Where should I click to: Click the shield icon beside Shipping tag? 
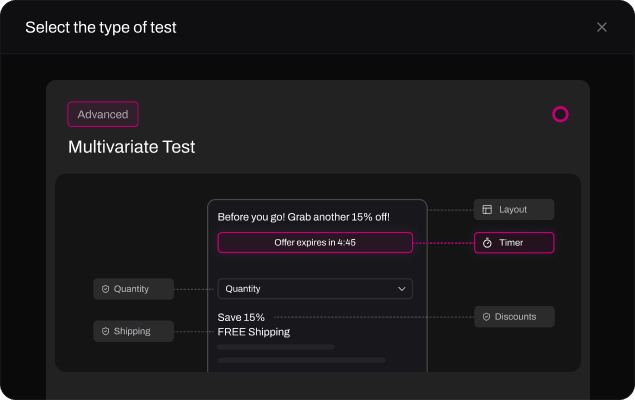105,331
